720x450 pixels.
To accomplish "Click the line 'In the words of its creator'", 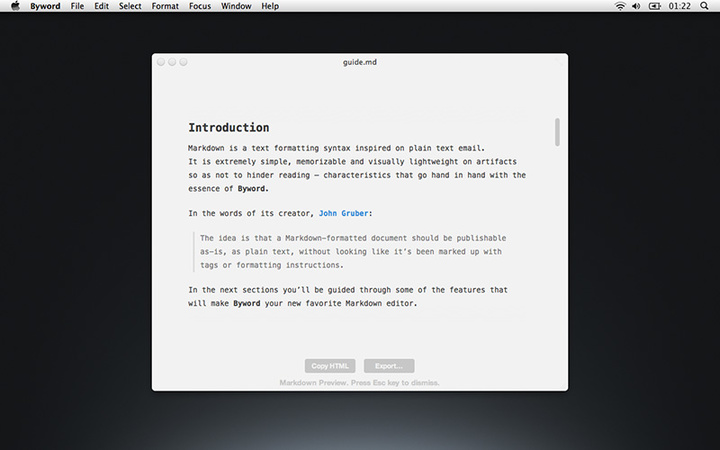I will (280, 213).
